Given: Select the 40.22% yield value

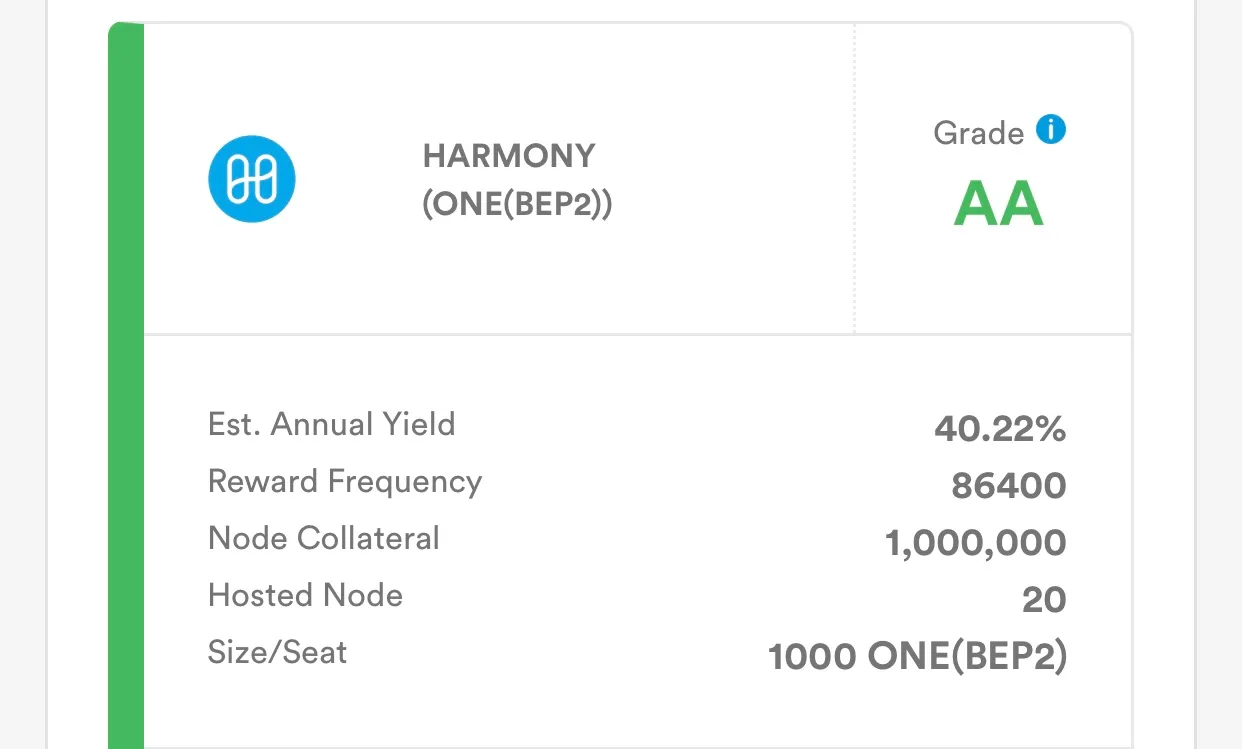Looking at the screenshot, I should click(x=1000, y=429).
